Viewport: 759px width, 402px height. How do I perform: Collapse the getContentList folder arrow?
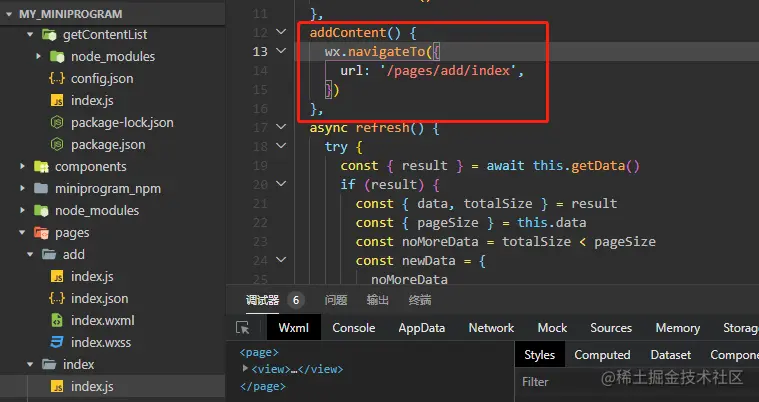click(30, 35)
